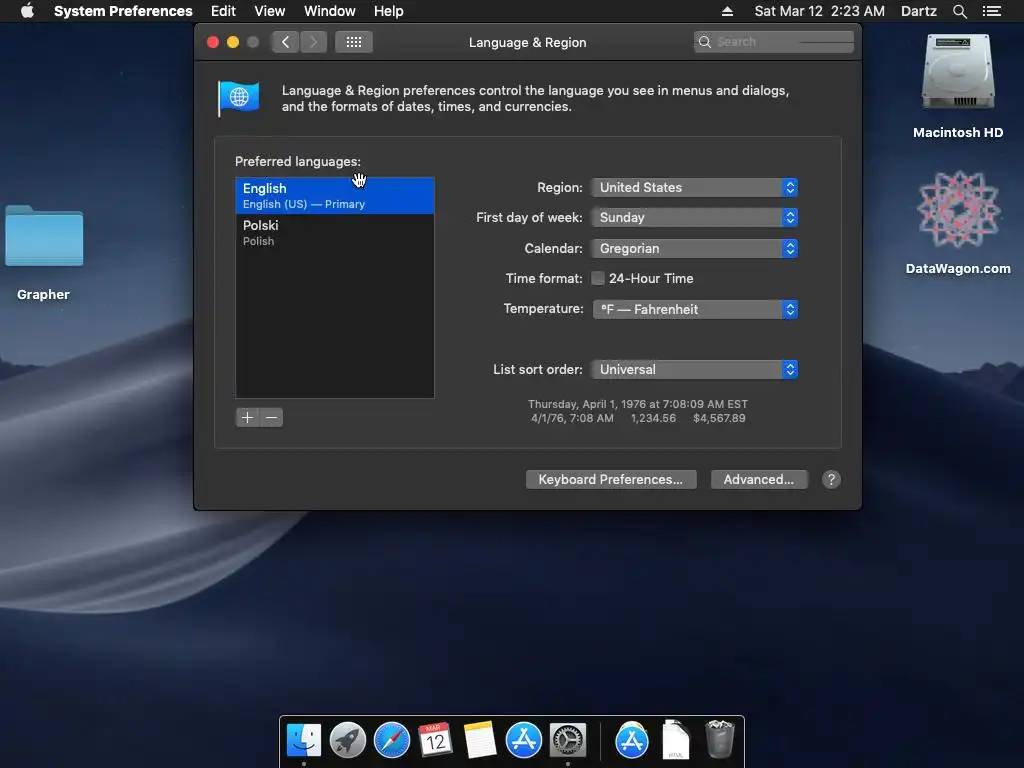The width and height of the screenshot is (1024, 768).
Task: Open App Store icon beside Notes
Action: tap(524, 740)
